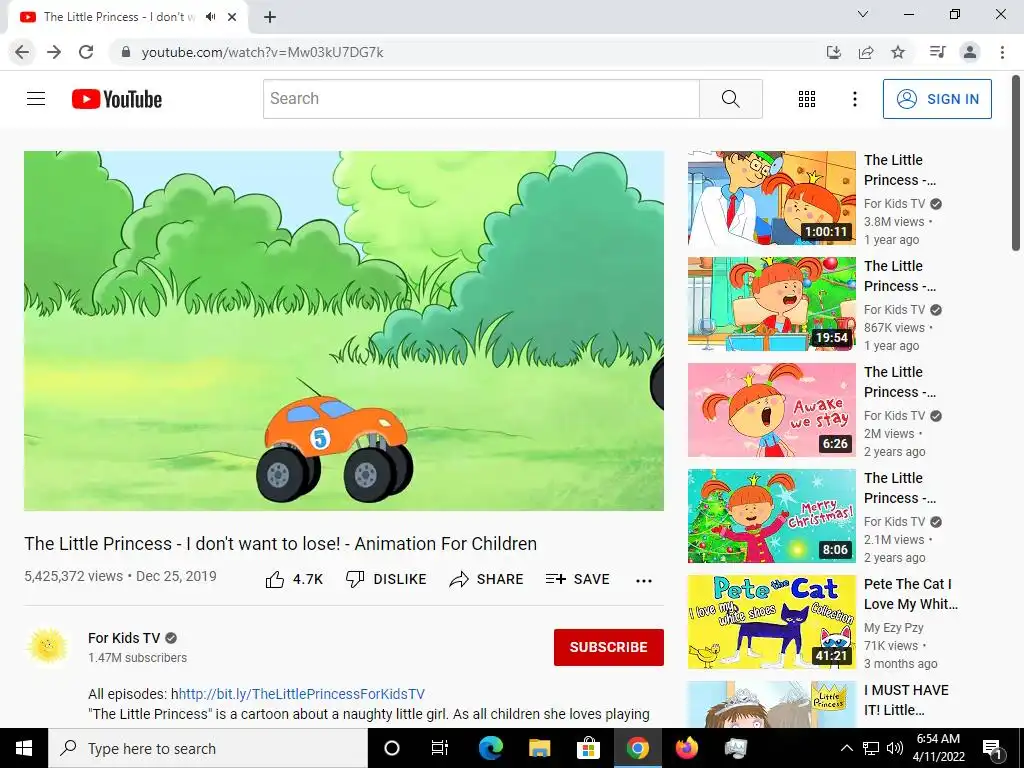Open Pete the Cat collection thumbnail
The image size is (1024, 768).
pyautogui.click(x=771, y=622)
